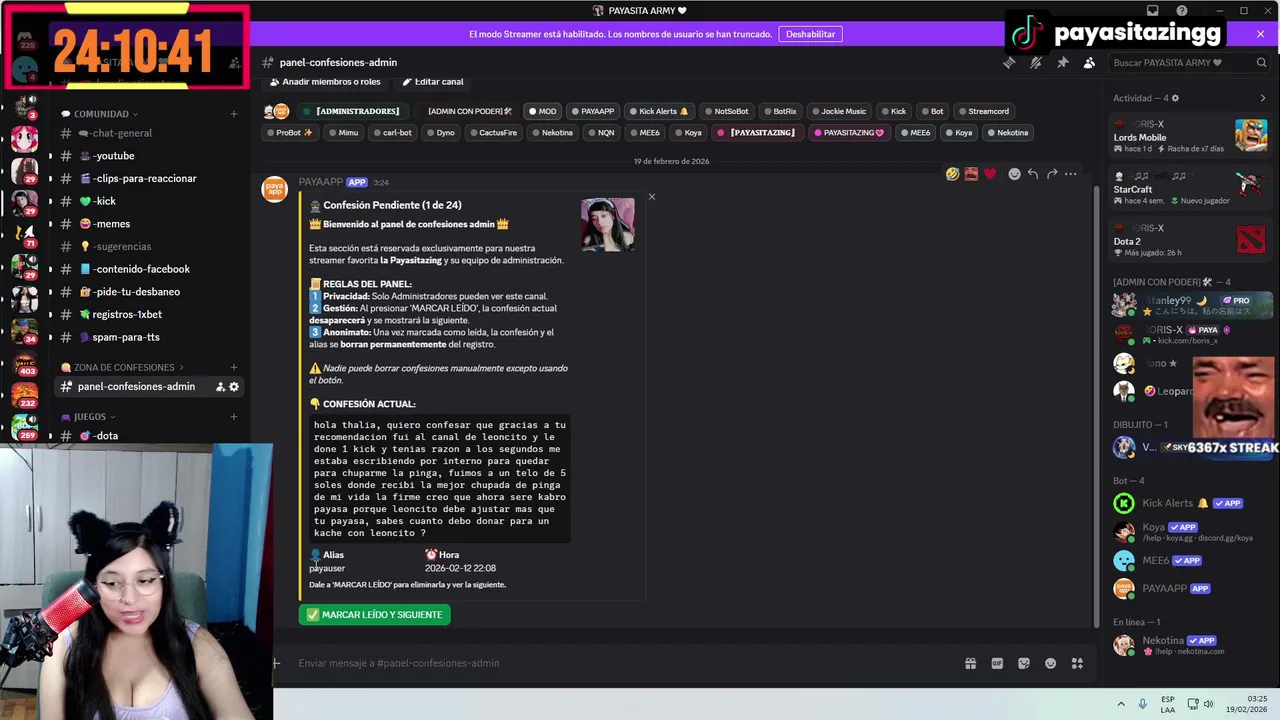Toggle channel notification mute bell

(1036, 62)
